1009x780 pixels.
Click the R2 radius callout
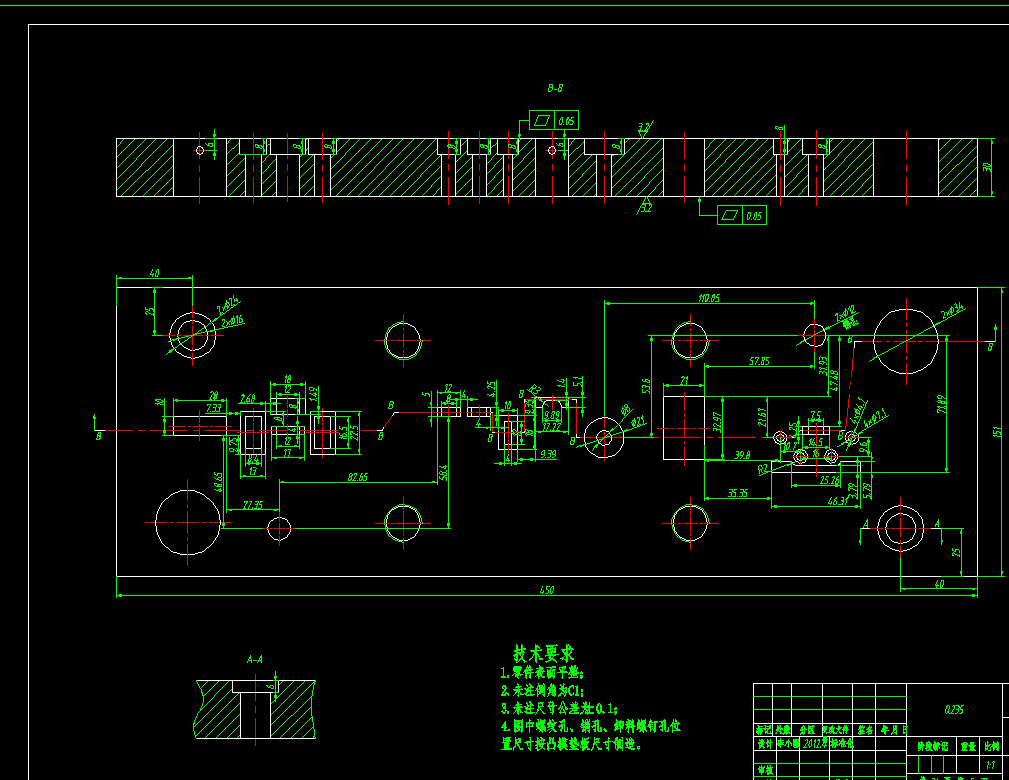[x=763, y=470]
